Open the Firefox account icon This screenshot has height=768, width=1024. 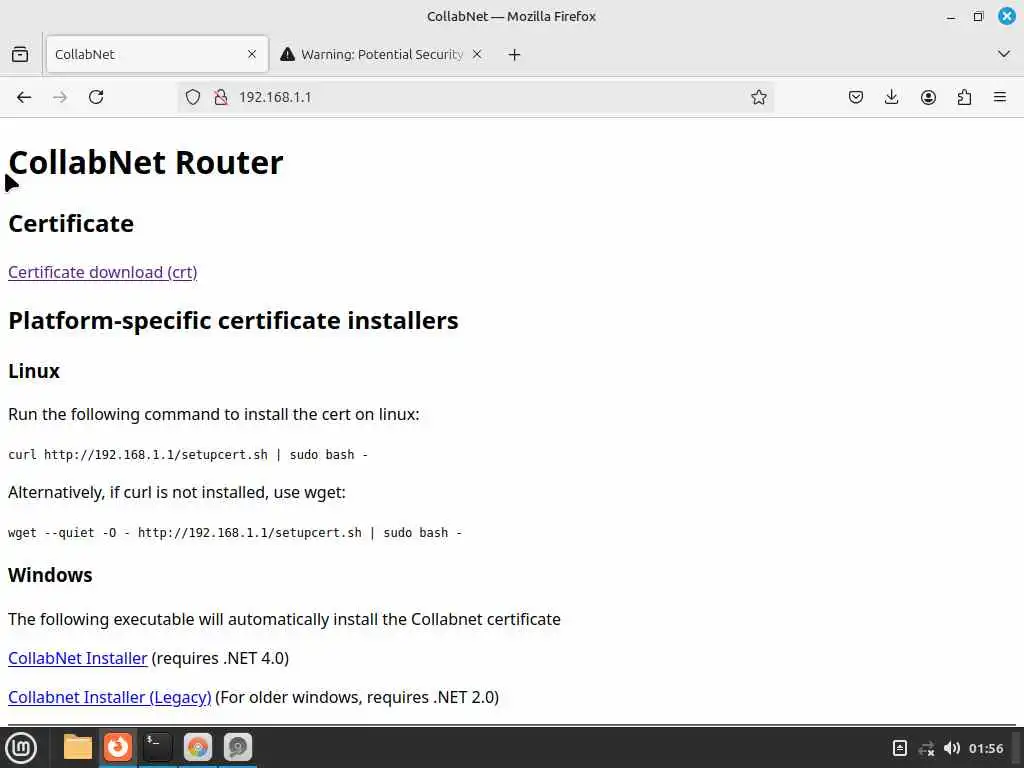[928, 97]
